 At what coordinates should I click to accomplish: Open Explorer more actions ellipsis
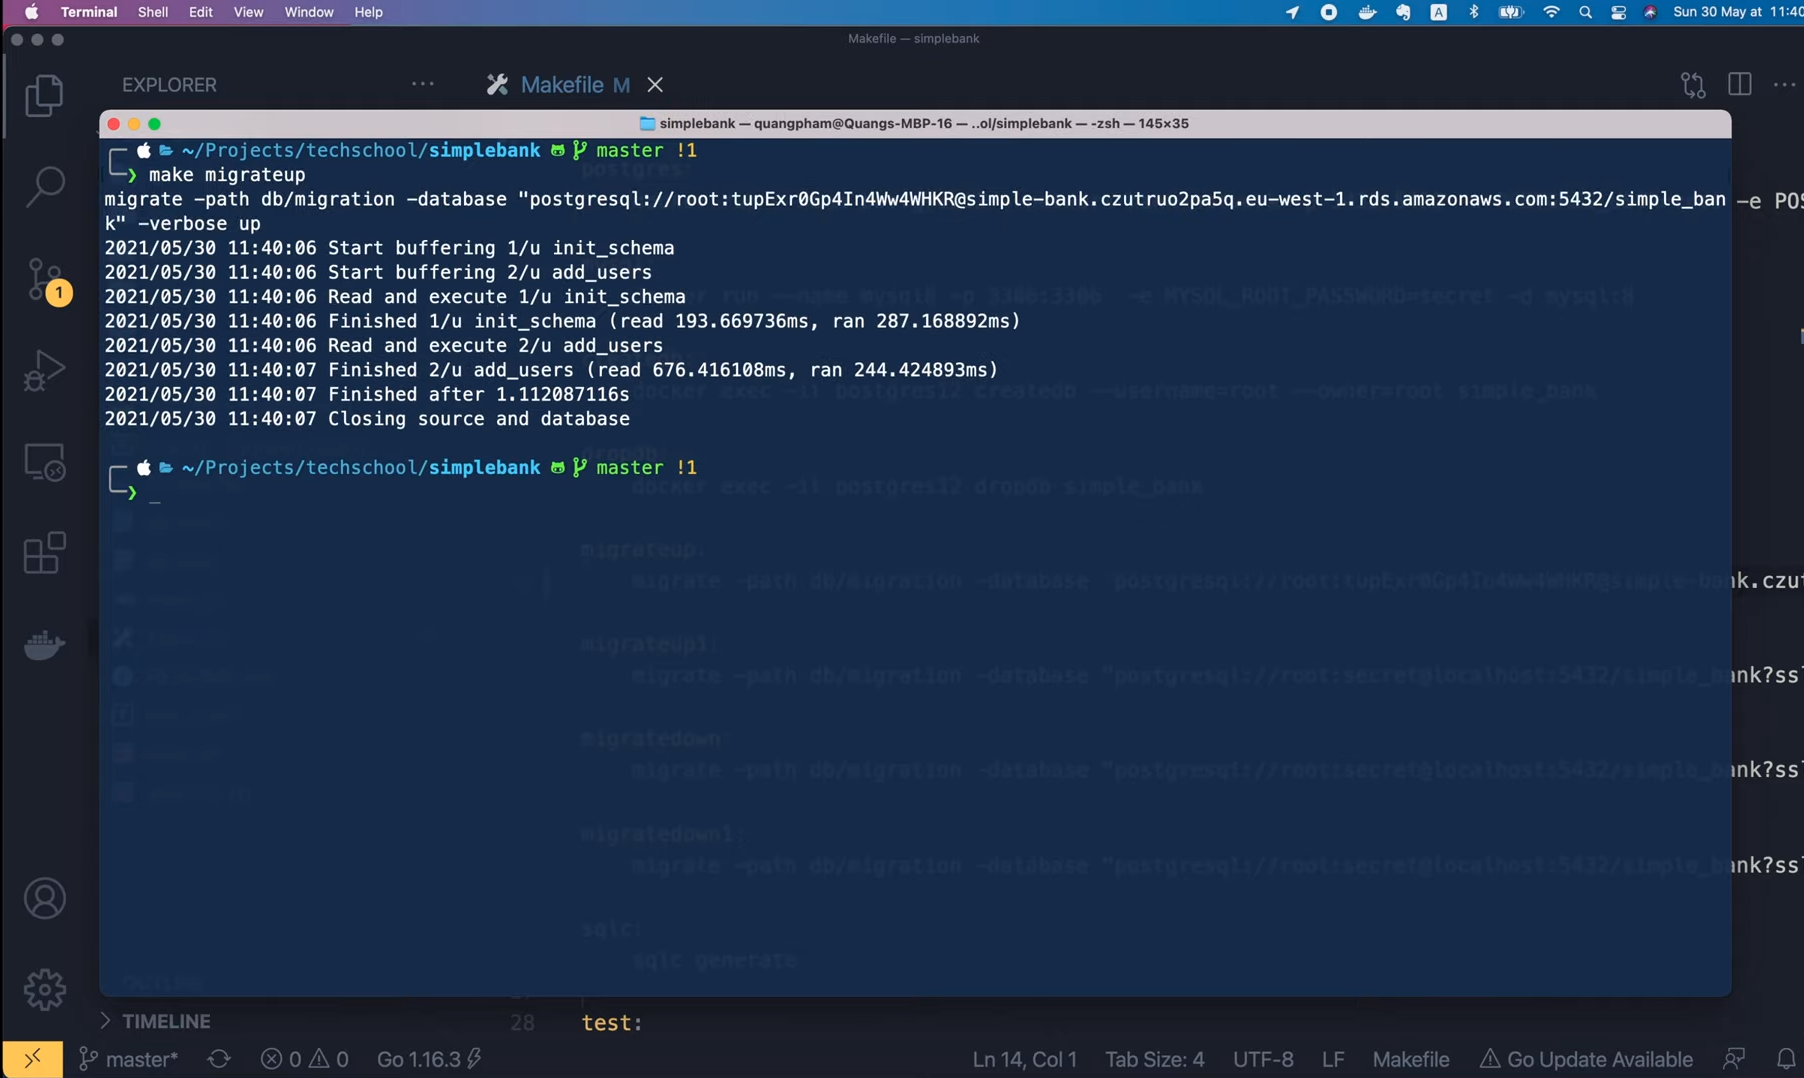(422, 84)
